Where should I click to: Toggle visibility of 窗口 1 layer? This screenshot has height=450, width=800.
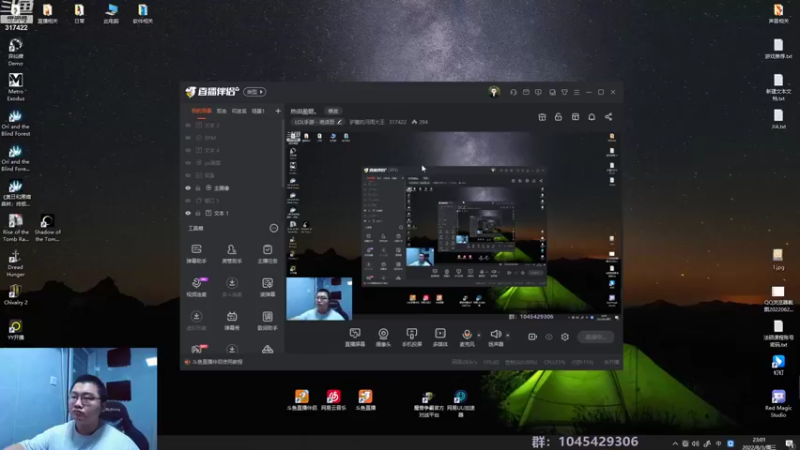coord(188,201)
